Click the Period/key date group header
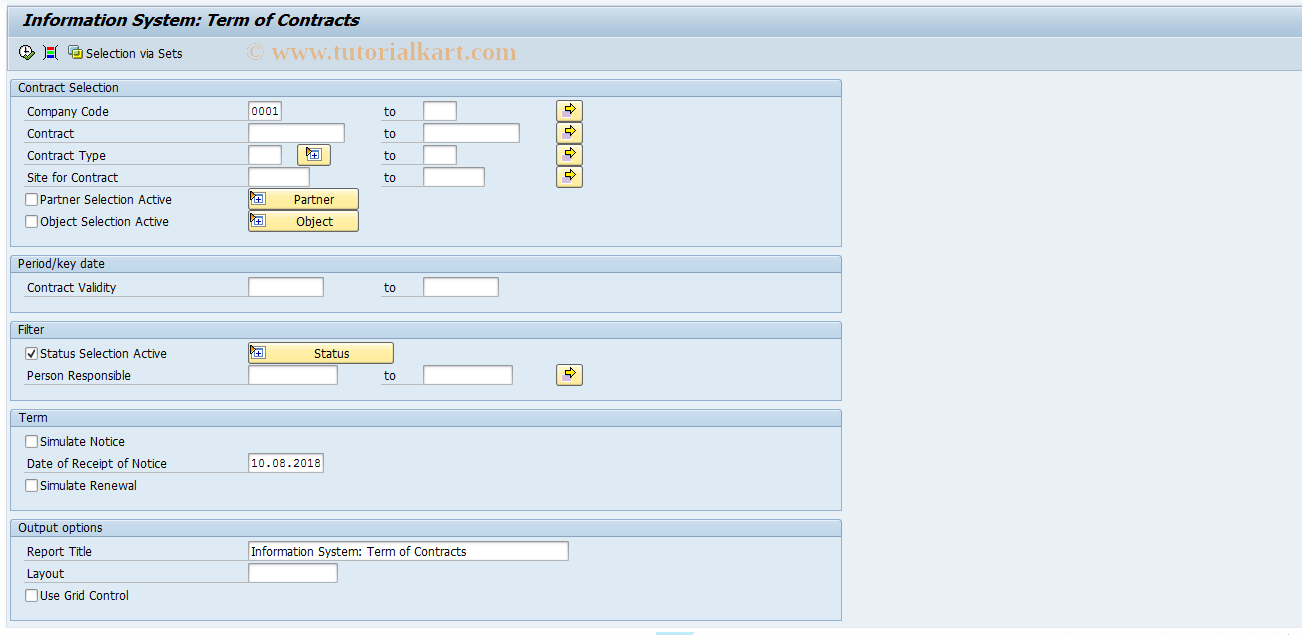The width and height of the screenshot is (1302, 635). pyautogui.click(x=426, y=264)
